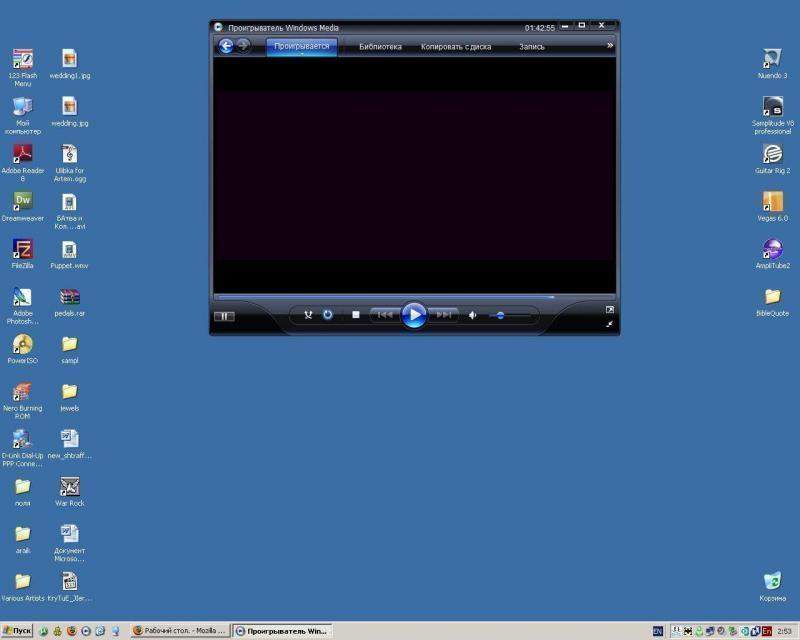The width and height of the screenshot is (800, 640).
Task: Select the araik folder icon
Action: pos(22,539)
